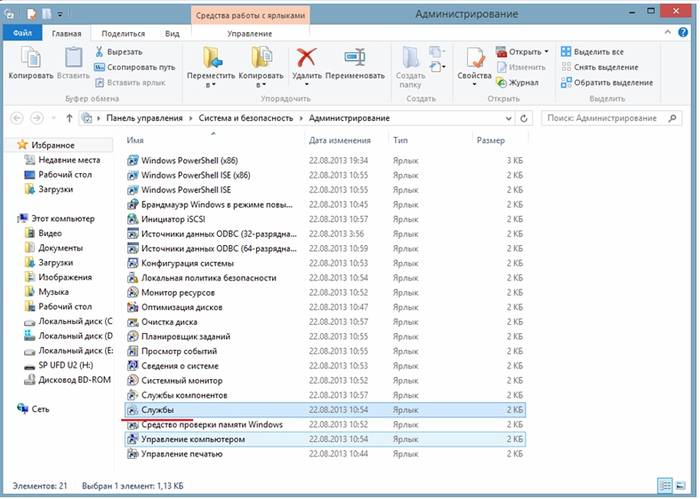Click Вставить ярлык command
The width and height of the screenshot is (700, 499).
click(x=130, y=83)
